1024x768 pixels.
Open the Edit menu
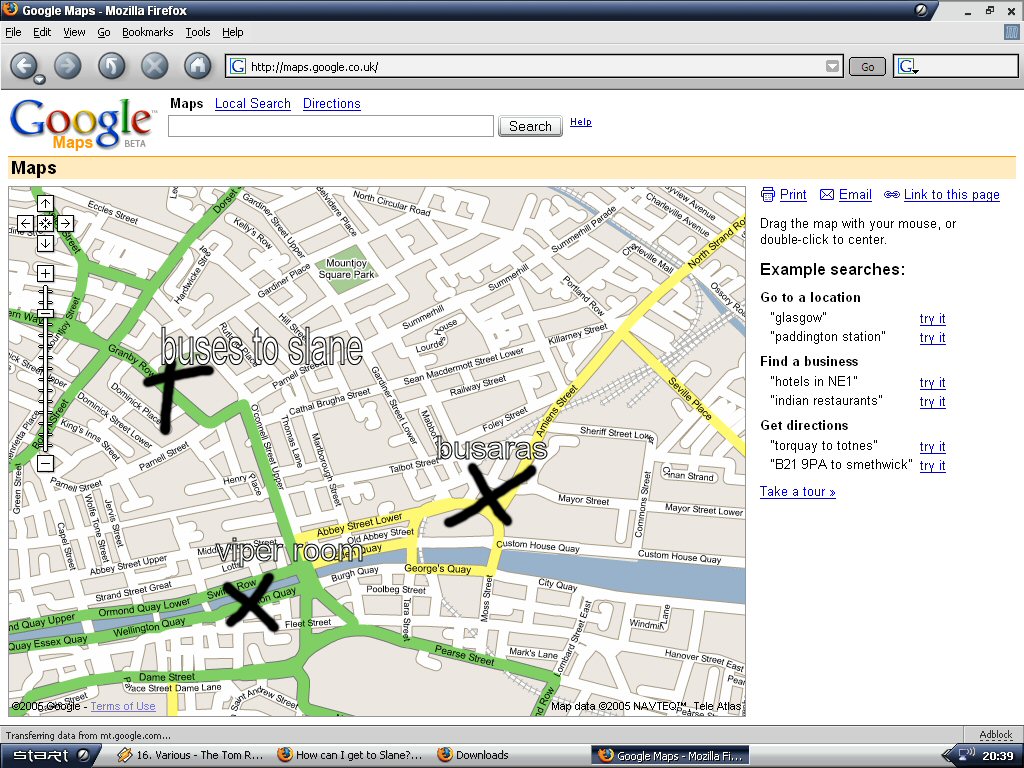coord(42,32)
